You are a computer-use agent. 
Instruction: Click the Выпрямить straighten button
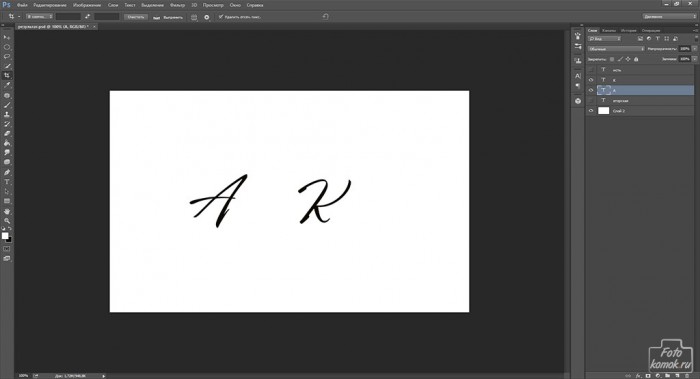coord(168,17)
